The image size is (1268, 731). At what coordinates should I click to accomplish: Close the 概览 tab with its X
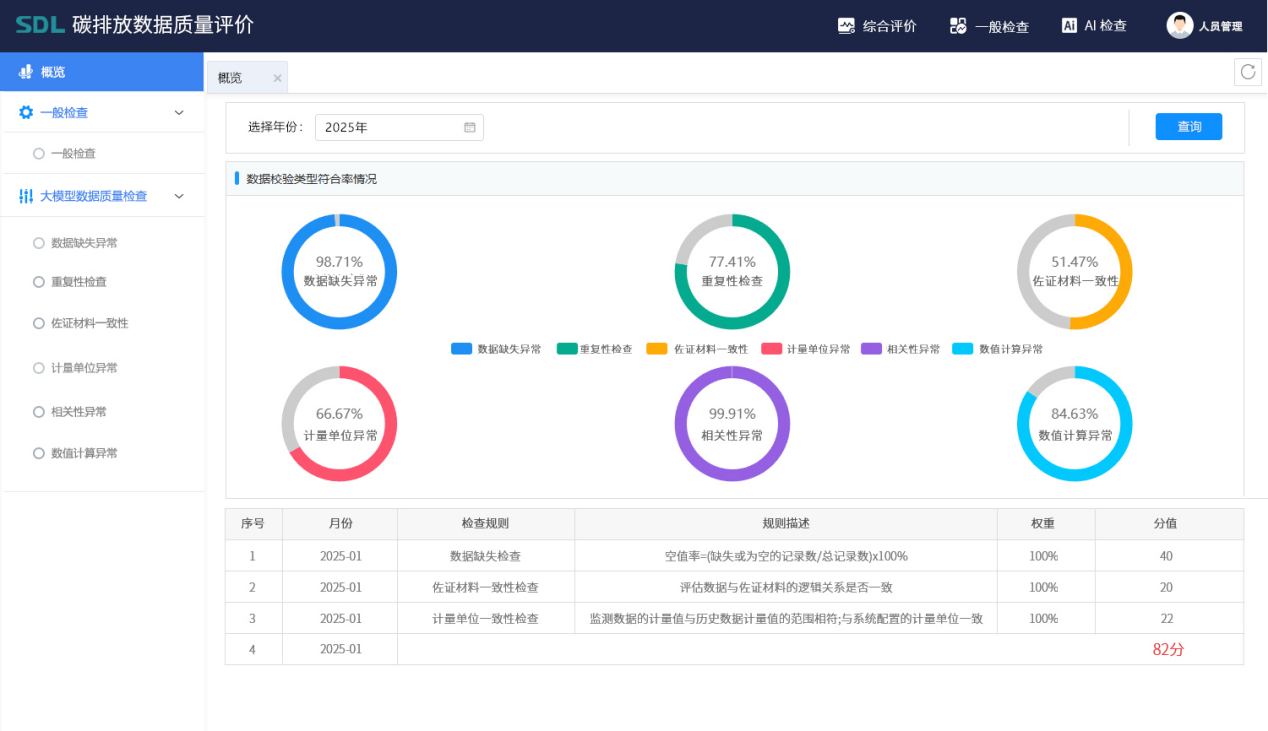point(276,77)
